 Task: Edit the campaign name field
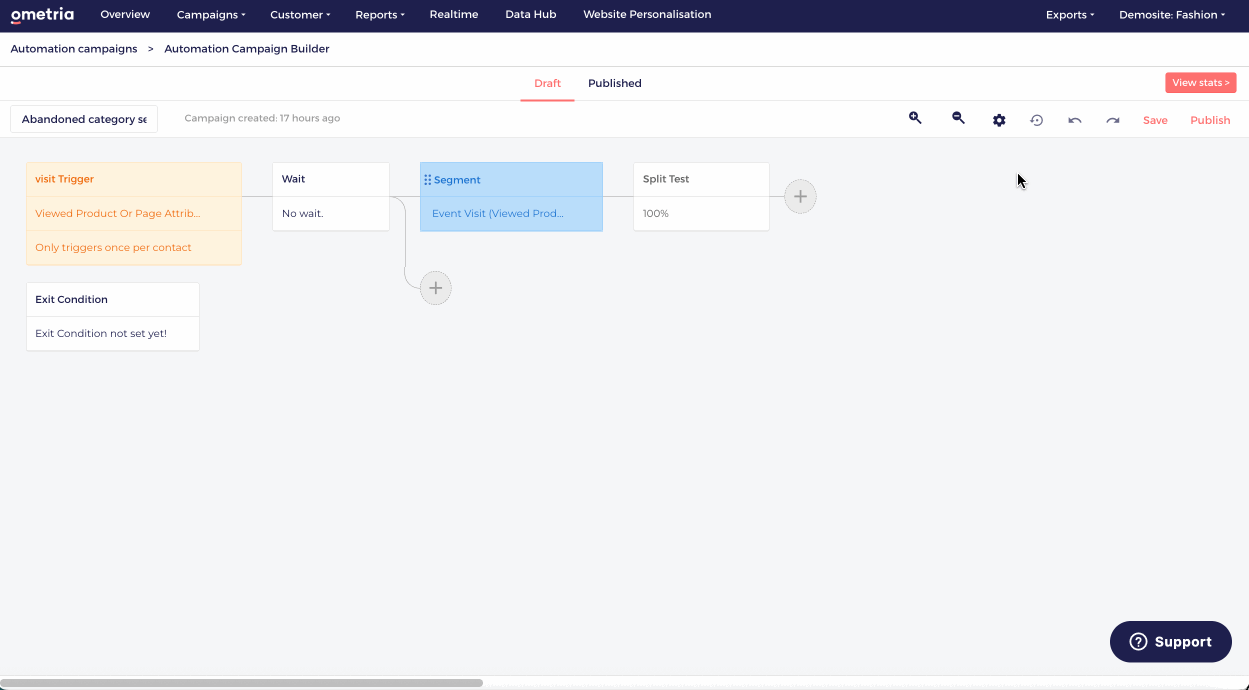84,119
